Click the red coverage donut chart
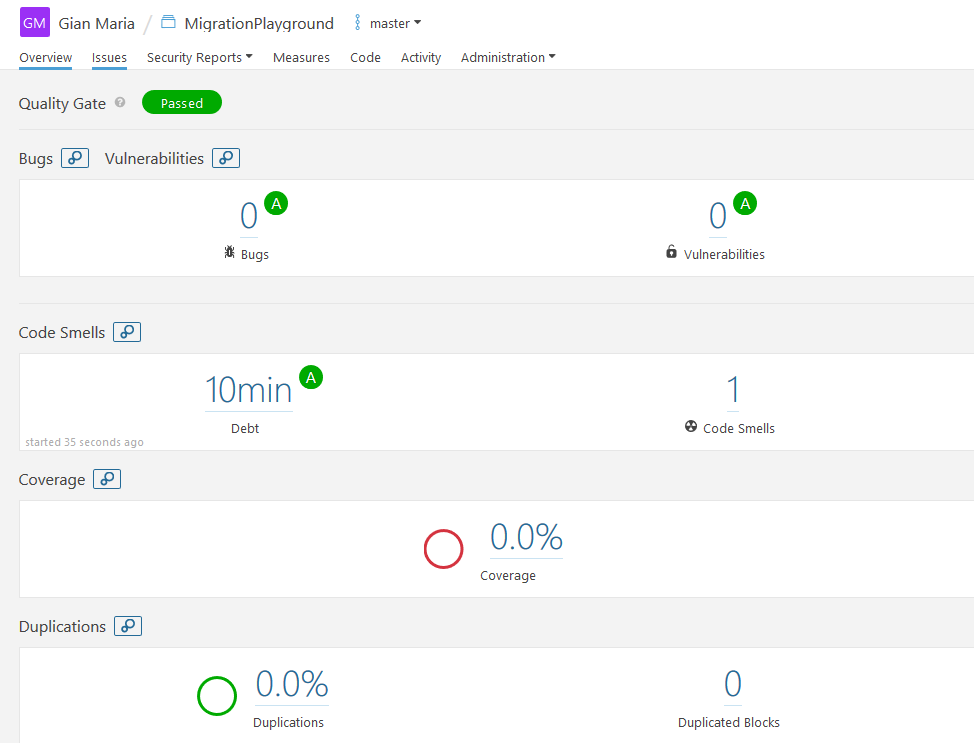Screen dimensions: 974x743 click(x=443, y=549)
